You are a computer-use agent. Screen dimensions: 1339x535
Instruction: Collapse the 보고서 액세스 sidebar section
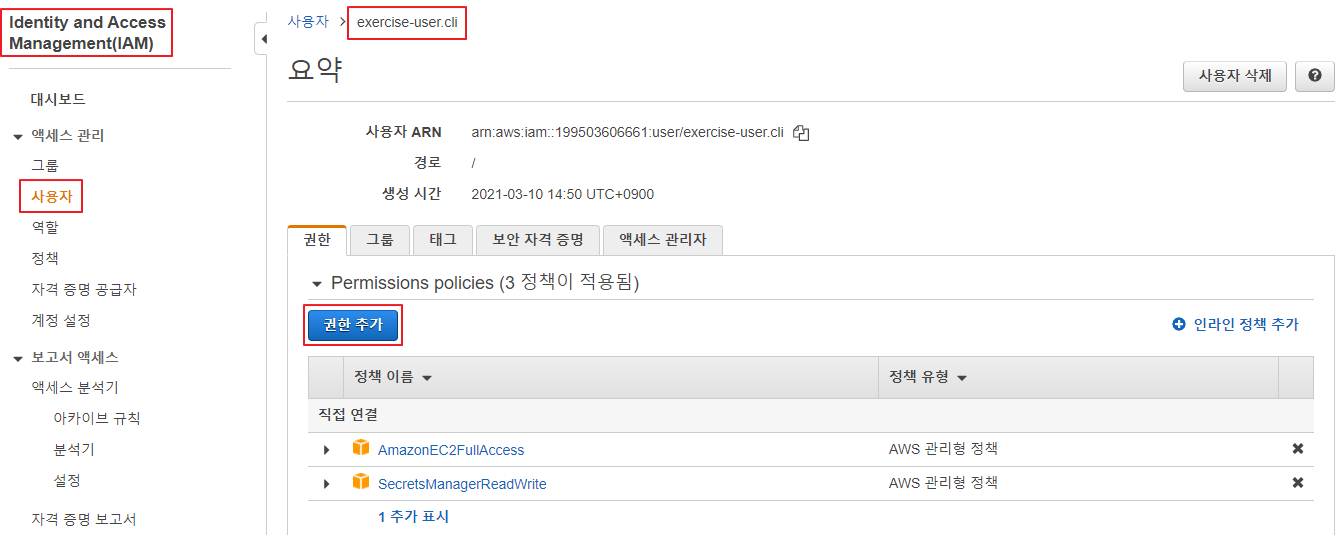18,358
